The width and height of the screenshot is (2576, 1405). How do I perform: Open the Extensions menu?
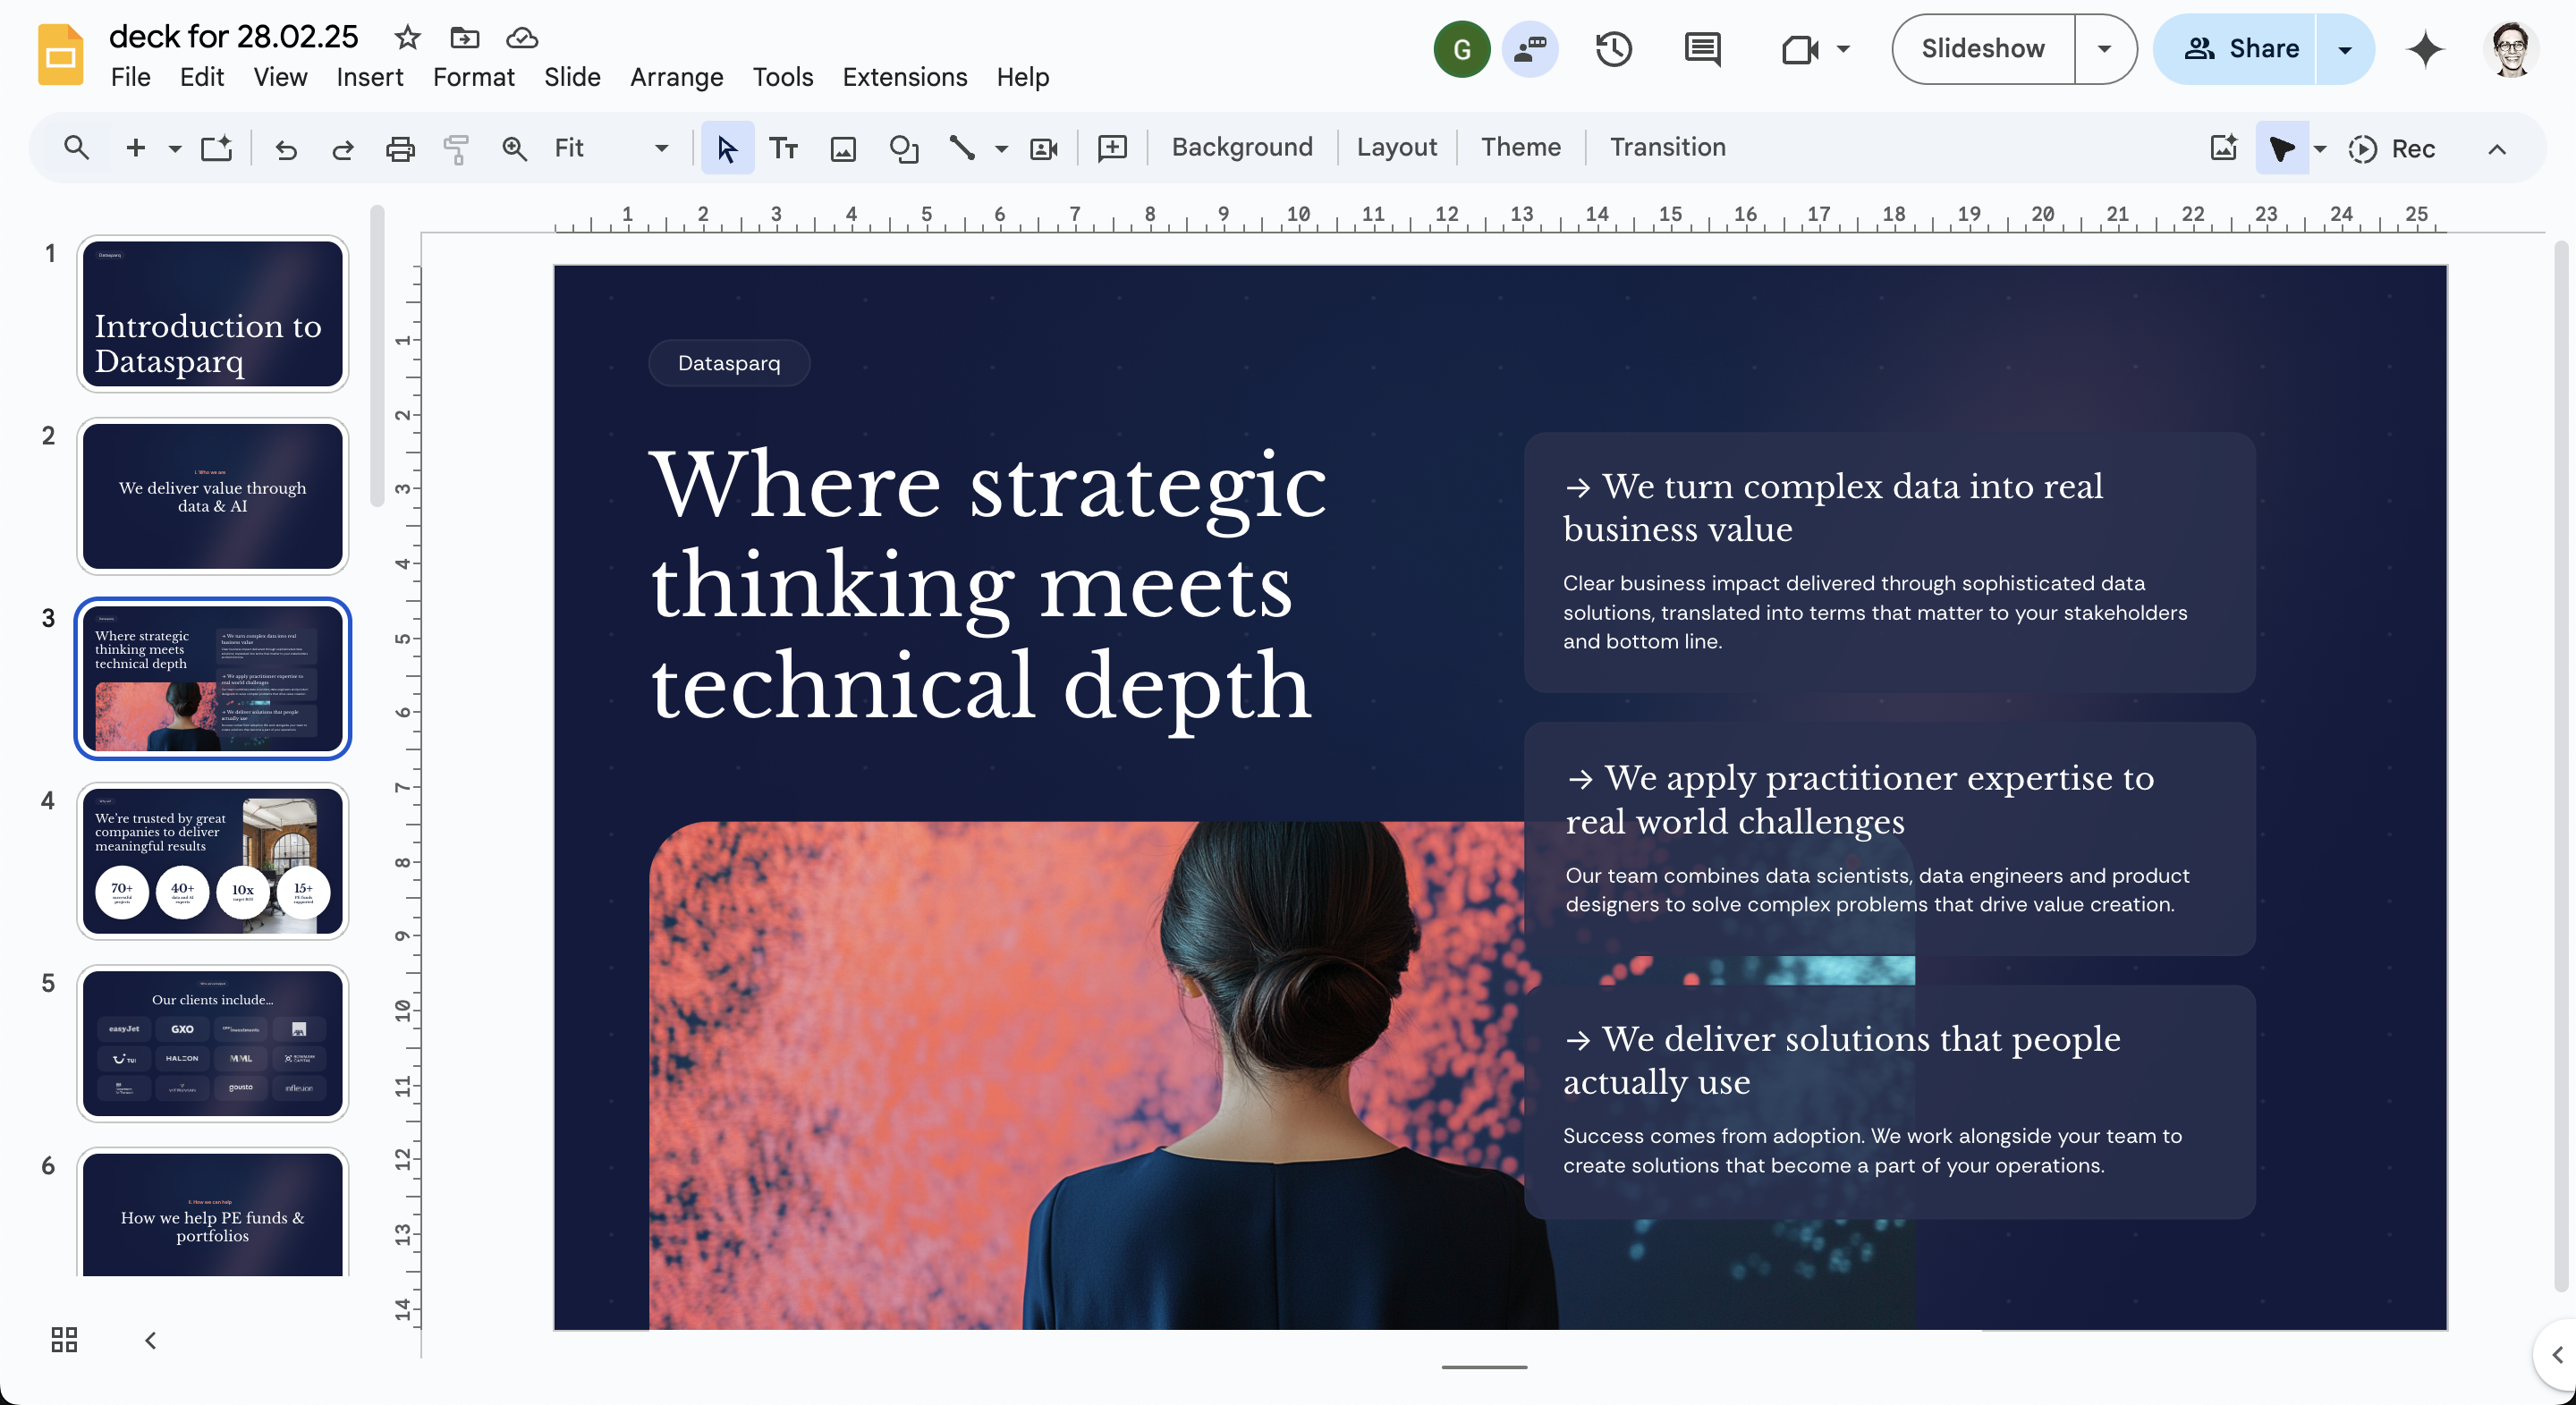[x=904, y=77]
